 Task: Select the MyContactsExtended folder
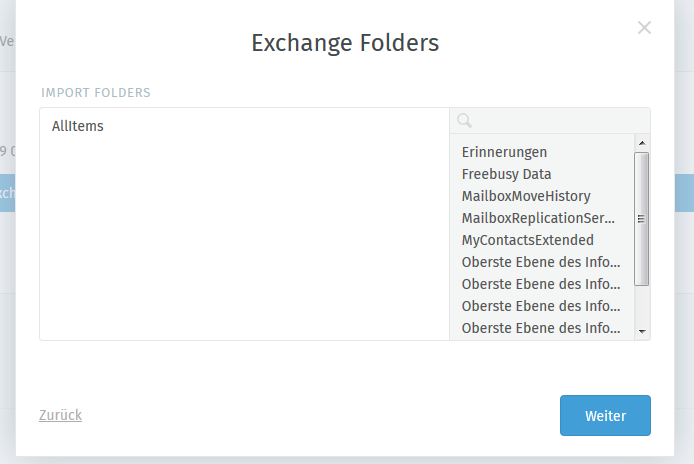tap(528, 240)
